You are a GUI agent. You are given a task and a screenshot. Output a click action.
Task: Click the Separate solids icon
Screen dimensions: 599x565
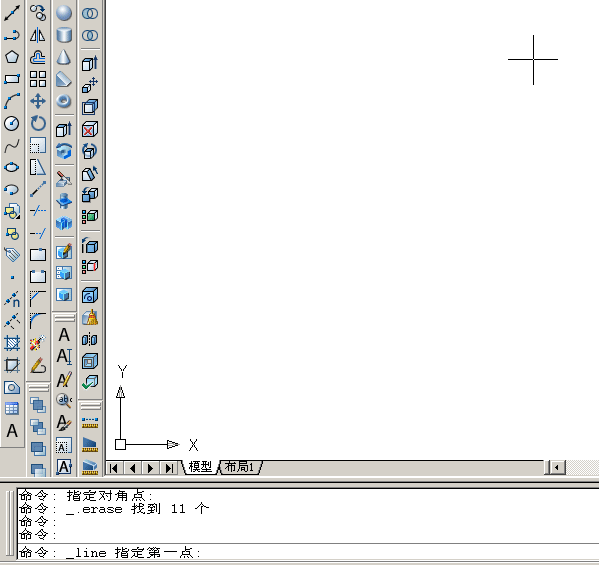coord(90,339)
